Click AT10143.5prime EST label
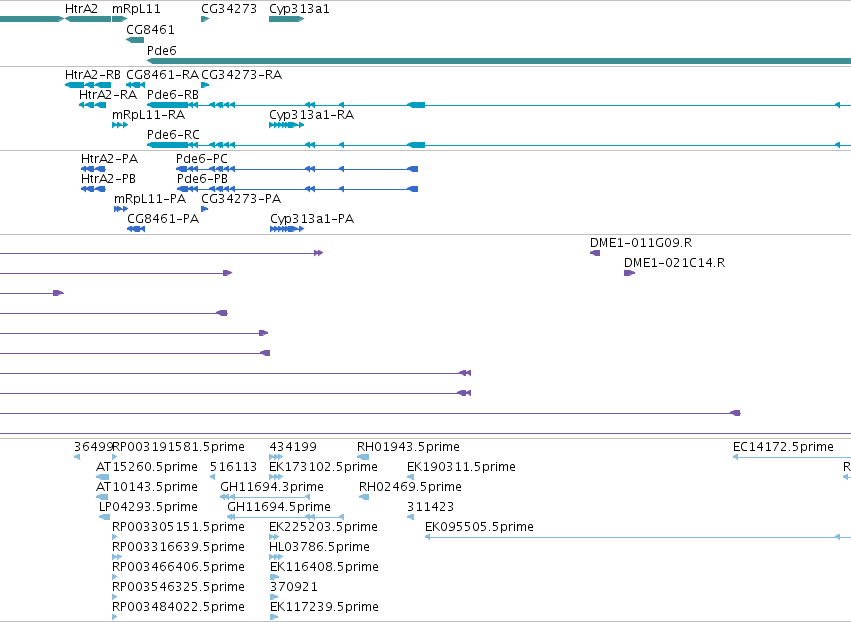The width and height of the screenshot is (851, 622). 147,487
